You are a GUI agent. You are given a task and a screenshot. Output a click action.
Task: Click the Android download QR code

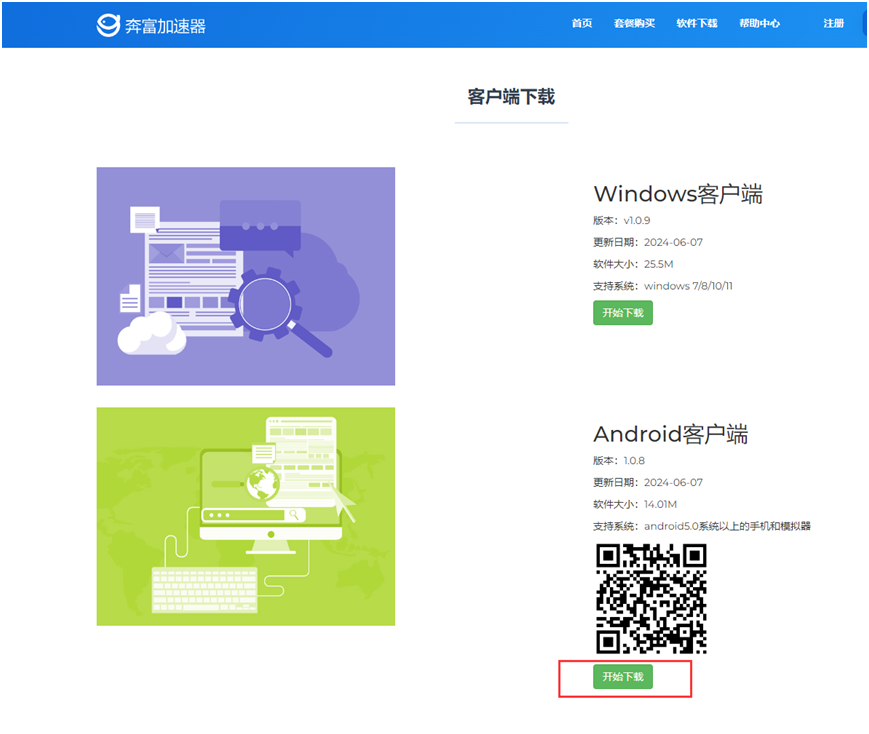pyautogui.click(x=651, y=598)
